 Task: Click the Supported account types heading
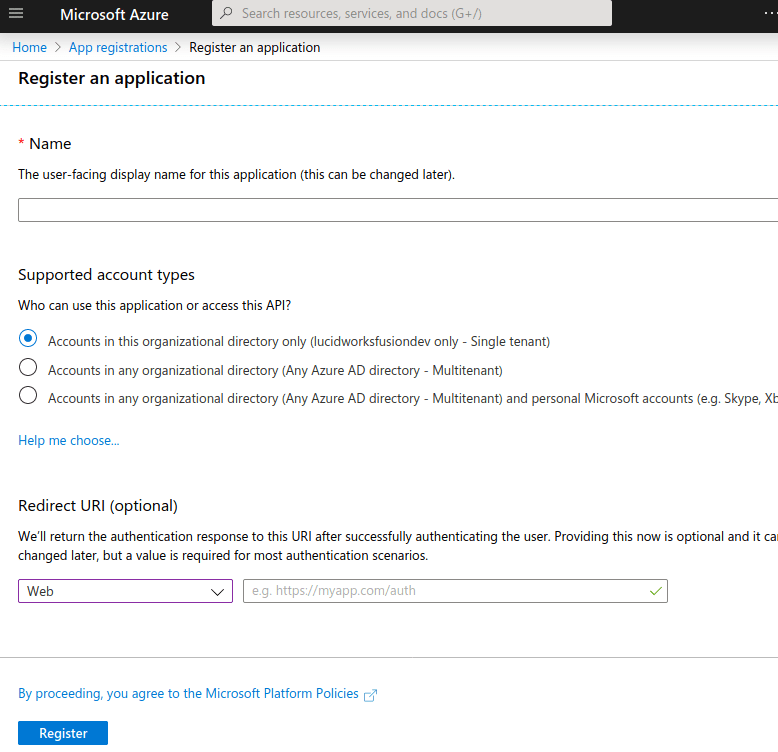pos(106,275)
